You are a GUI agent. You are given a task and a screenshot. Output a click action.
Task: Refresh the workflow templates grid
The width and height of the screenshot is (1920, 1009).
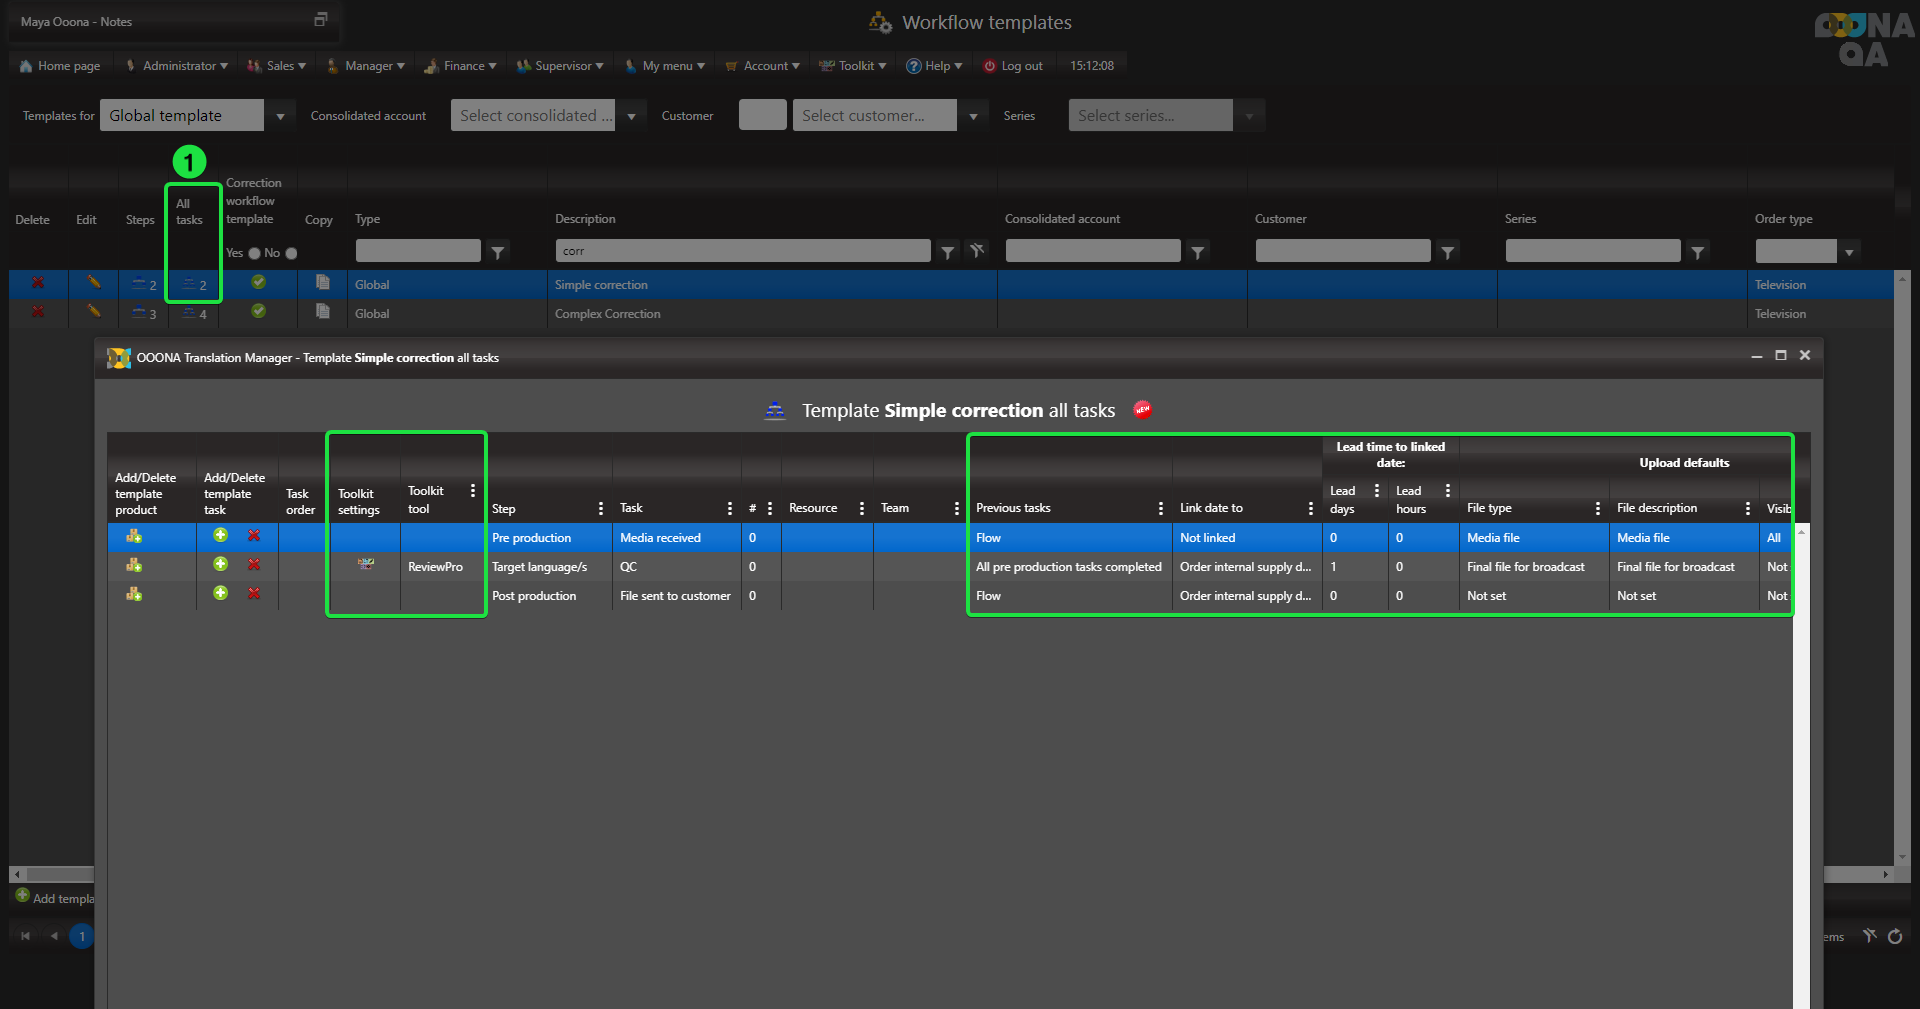coord(1894,937)
